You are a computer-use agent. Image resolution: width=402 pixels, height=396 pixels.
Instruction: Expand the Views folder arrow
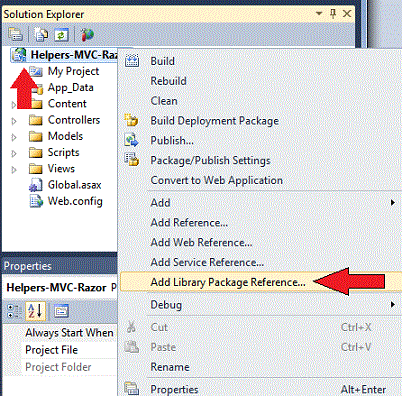14,170
